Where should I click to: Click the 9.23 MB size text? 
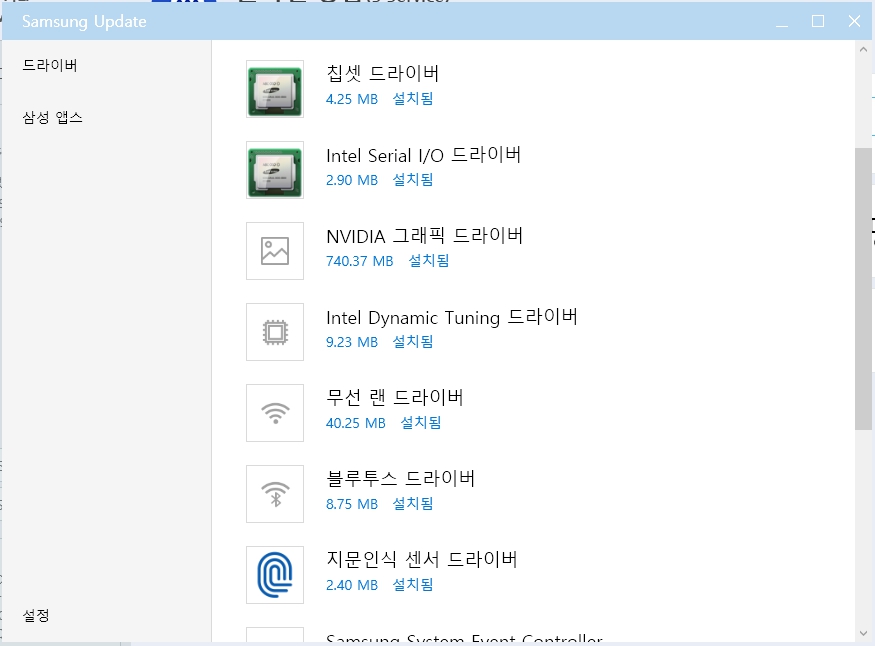click(352, 342)
